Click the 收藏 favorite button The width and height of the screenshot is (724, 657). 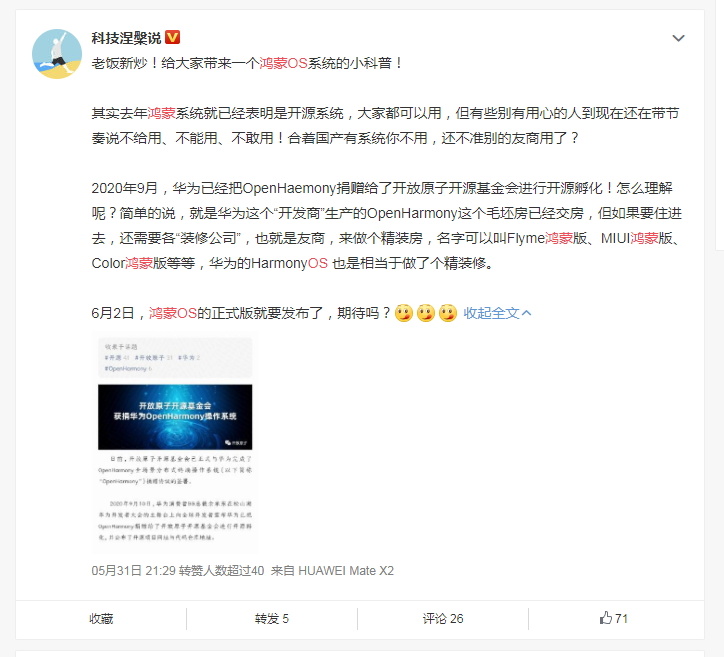(101, 619)
